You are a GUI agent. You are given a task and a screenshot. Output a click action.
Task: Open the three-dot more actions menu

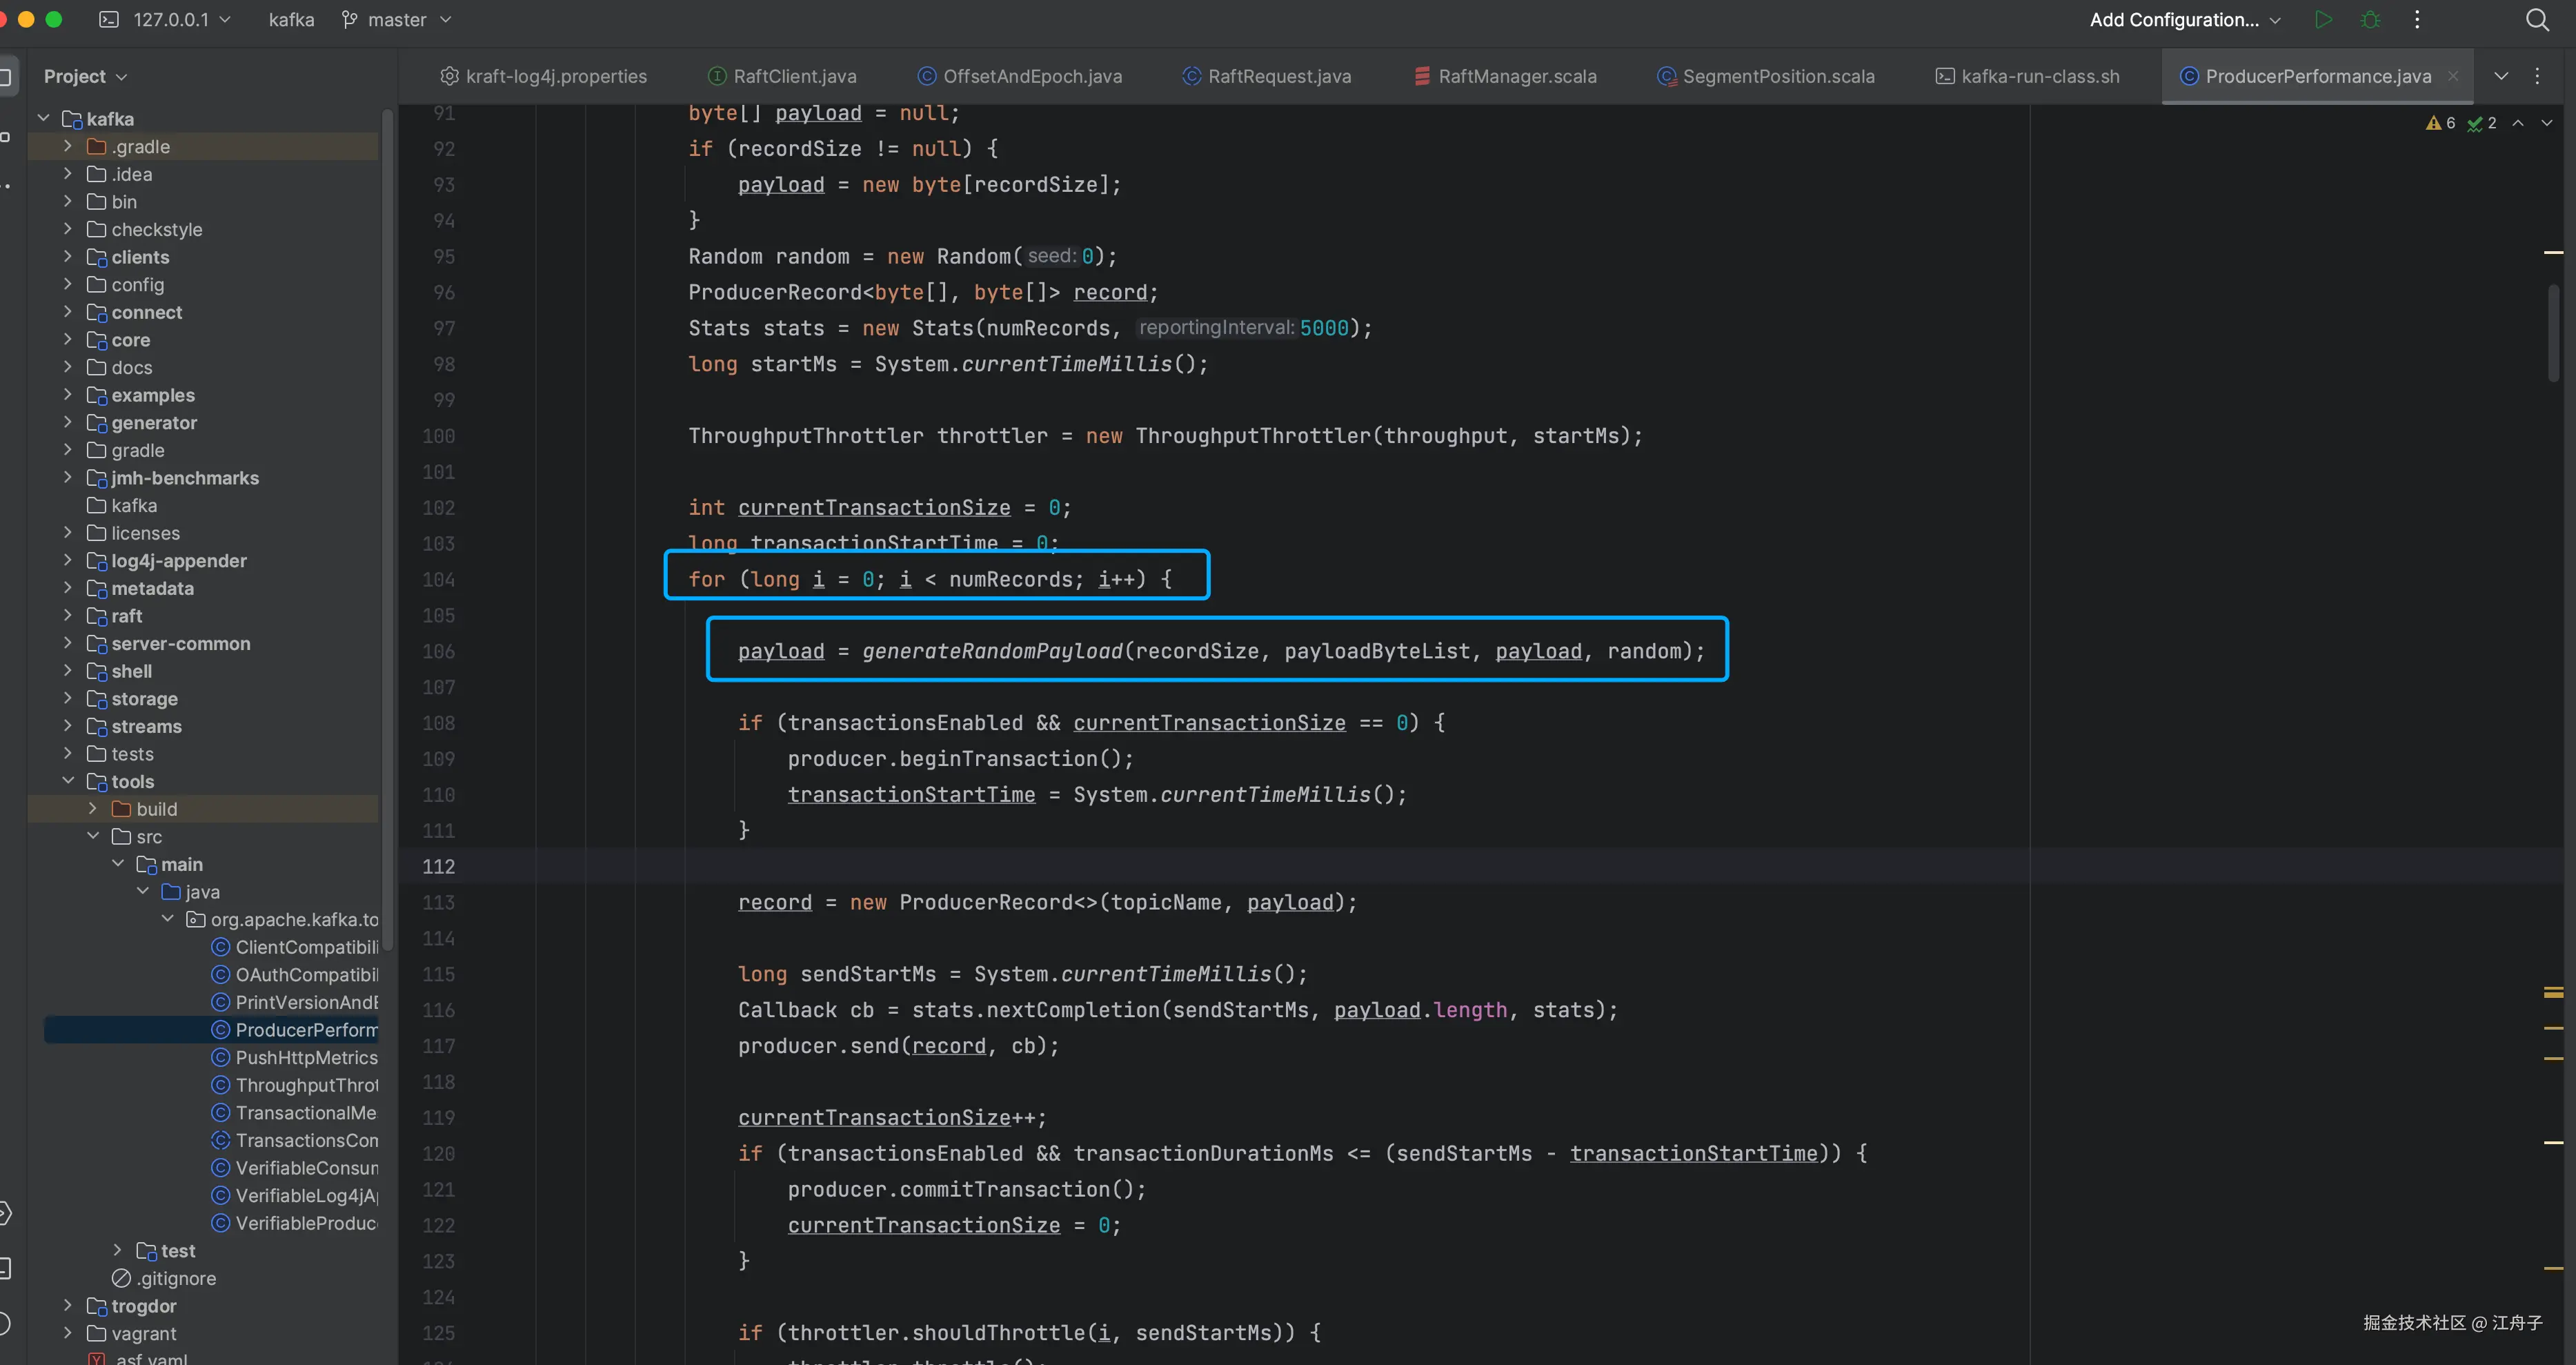coord(2417,19)
